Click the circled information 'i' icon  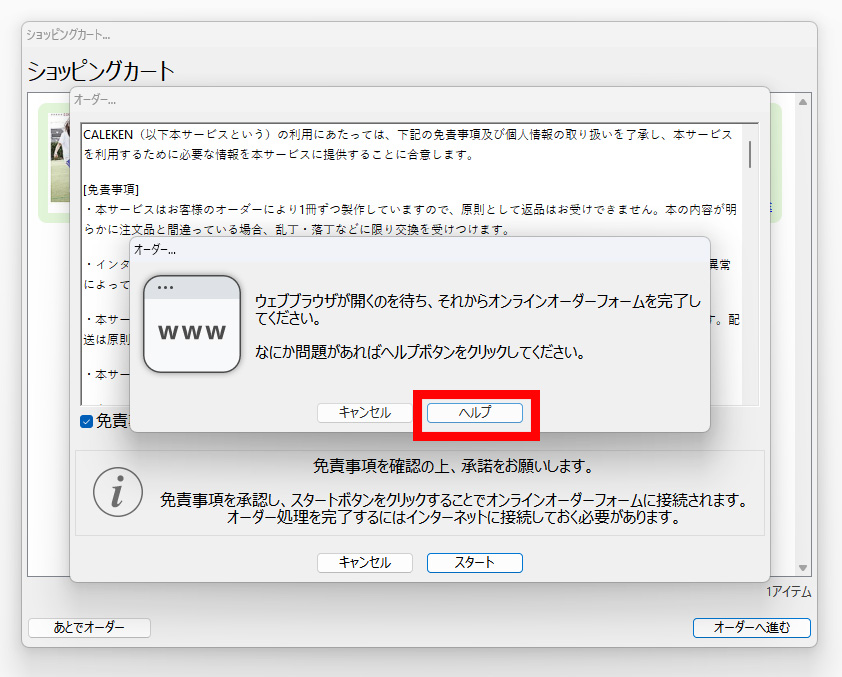click(117, 490)
